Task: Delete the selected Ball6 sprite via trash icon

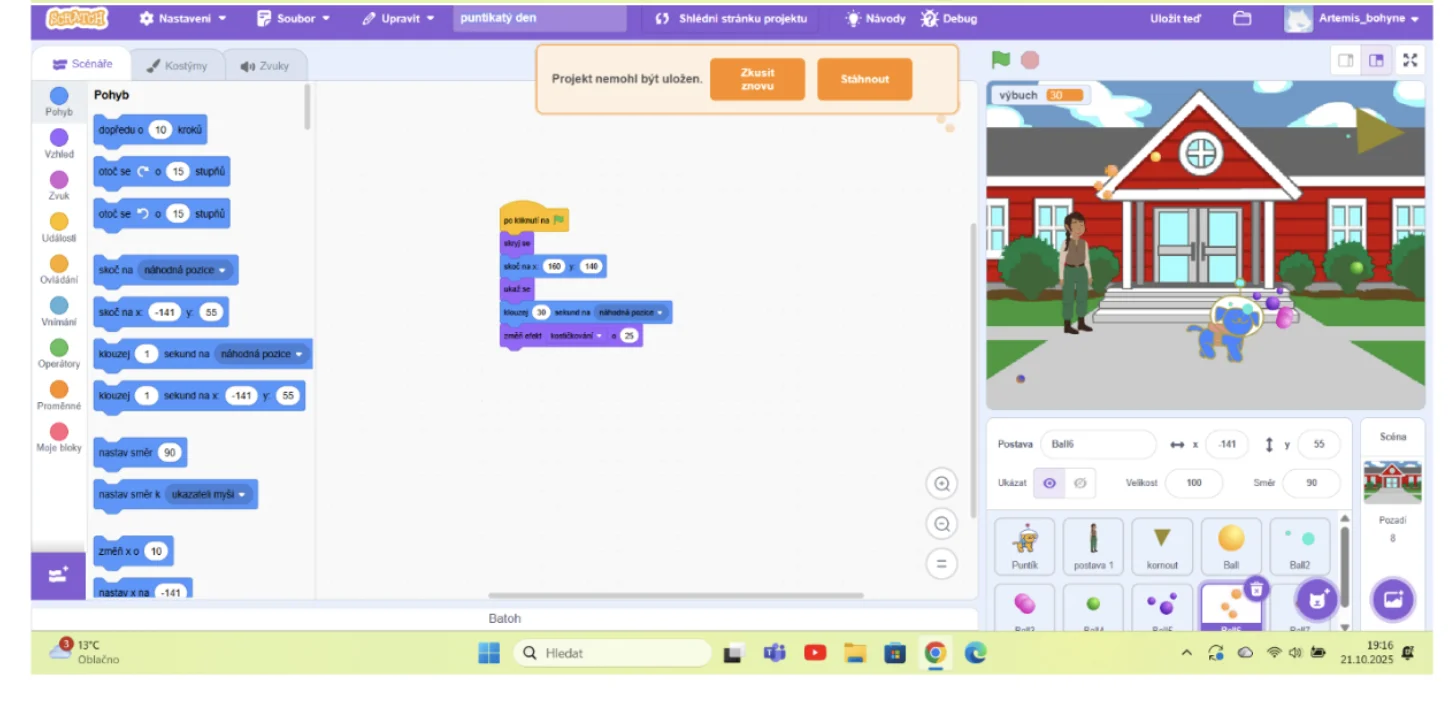Action: pos(1257,590)
